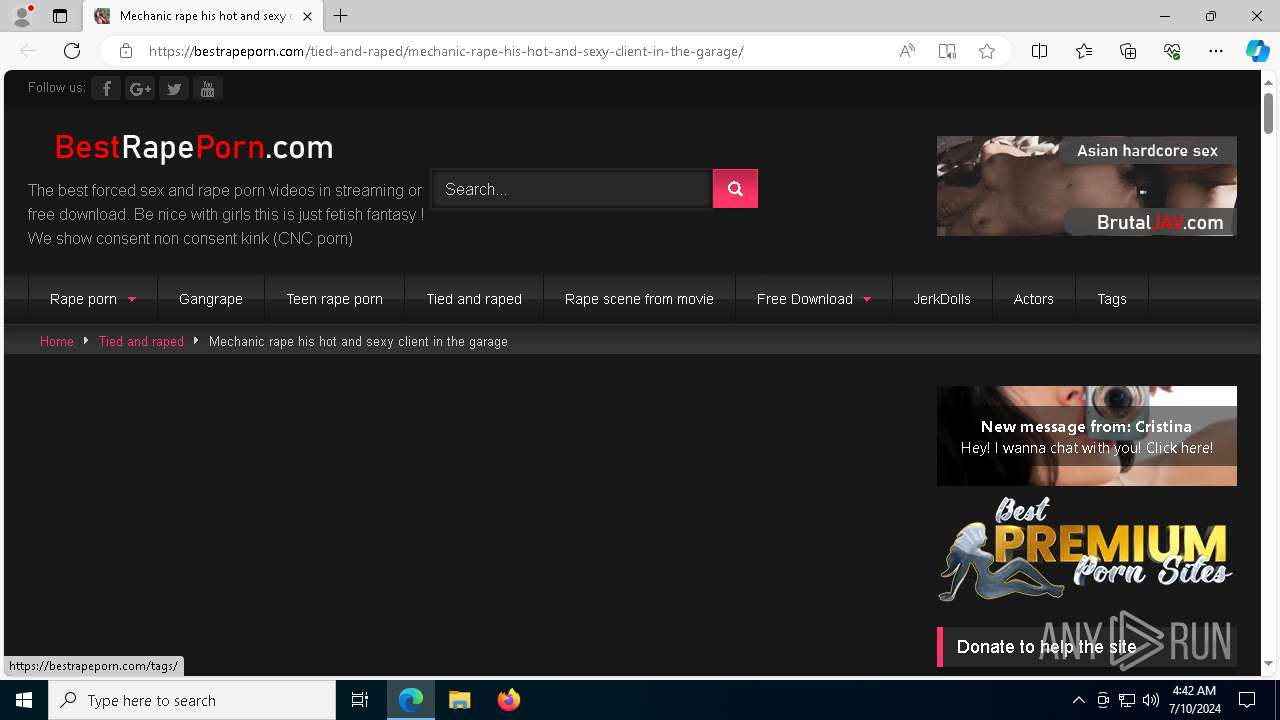
Task: Open the Copilot sidebar icon
Action: 1257,51
